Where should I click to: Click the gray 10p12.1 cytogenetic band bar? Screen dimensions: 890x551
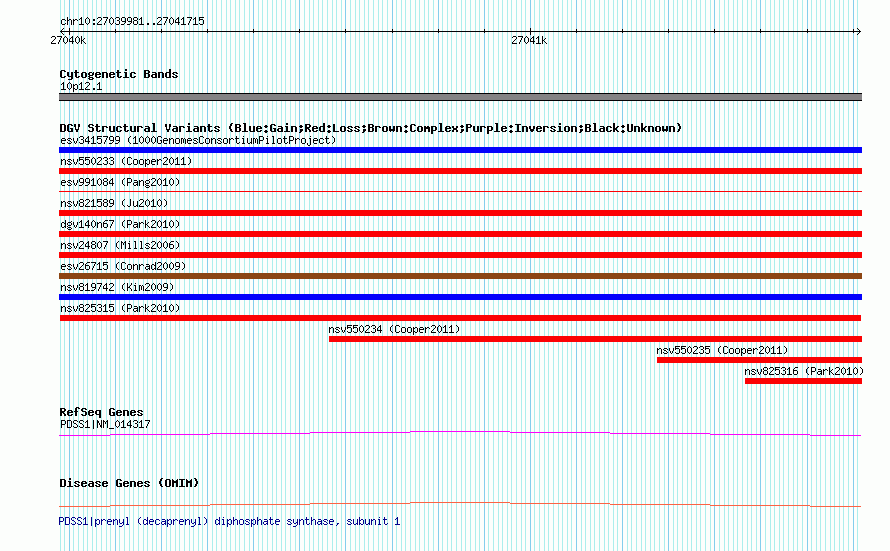click(x=460, y=97)
